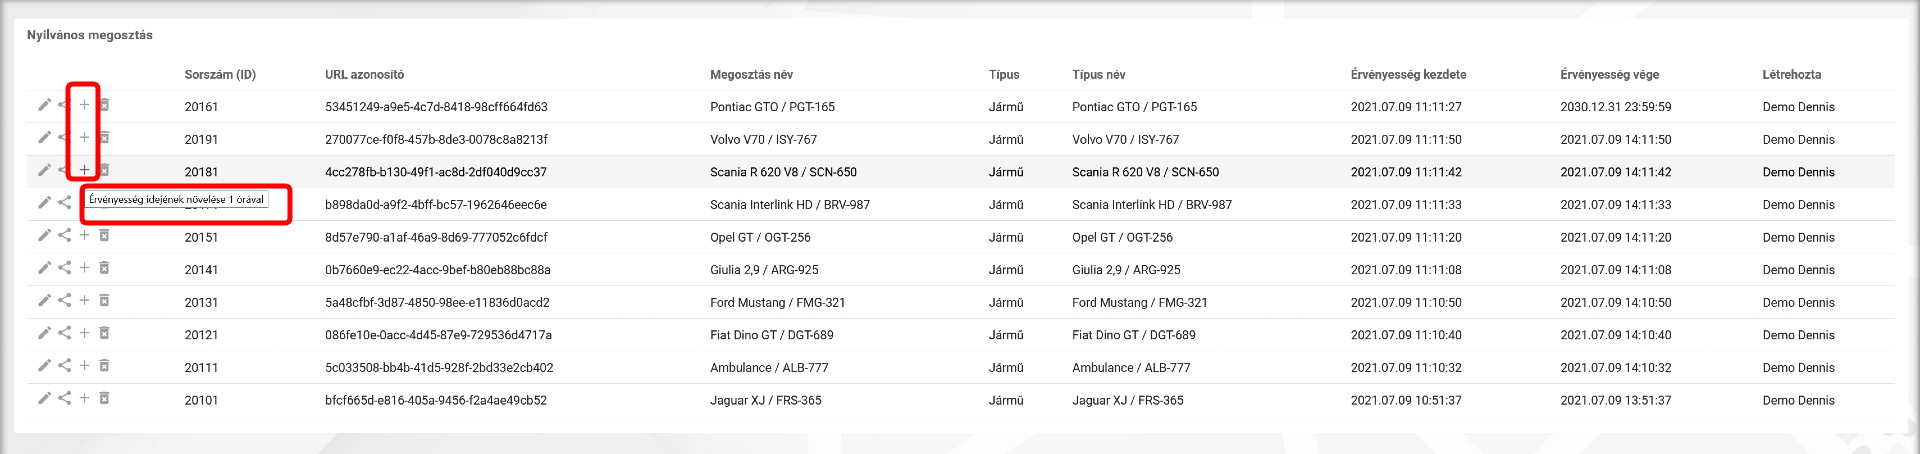
Task: Click the URL azonosító column header
Action: [x=364, y=75]
